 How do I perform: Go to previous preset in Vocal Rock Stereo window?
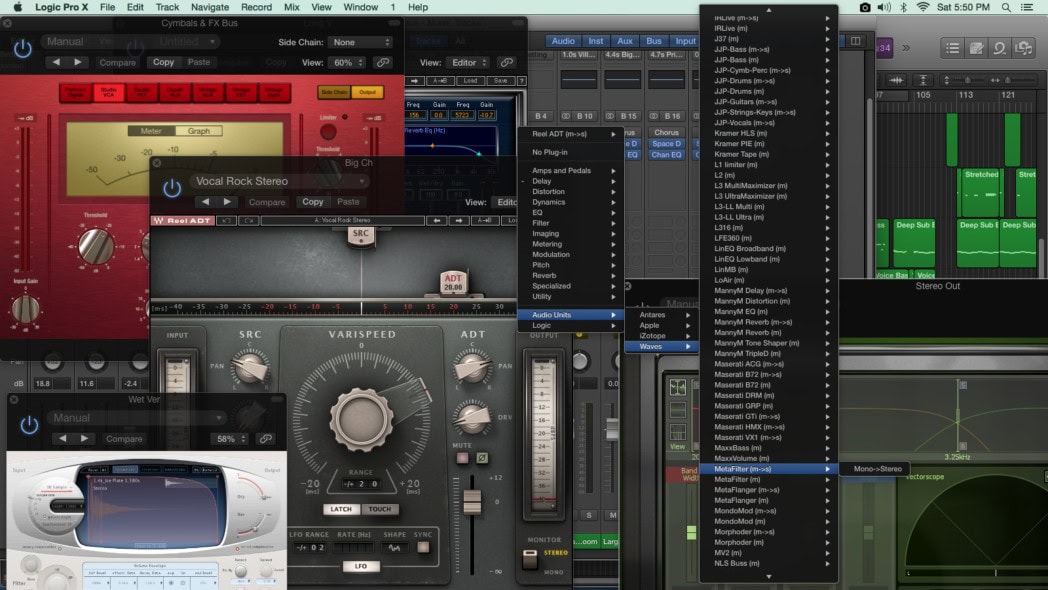205,202
